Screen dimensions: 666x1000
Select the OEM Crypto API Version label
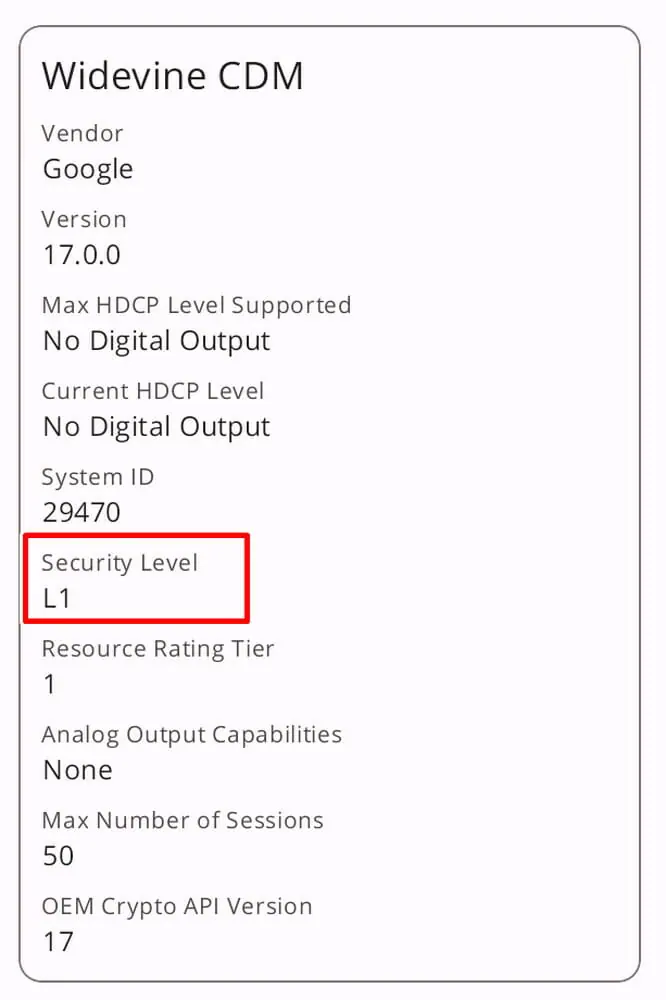point(177,907)
